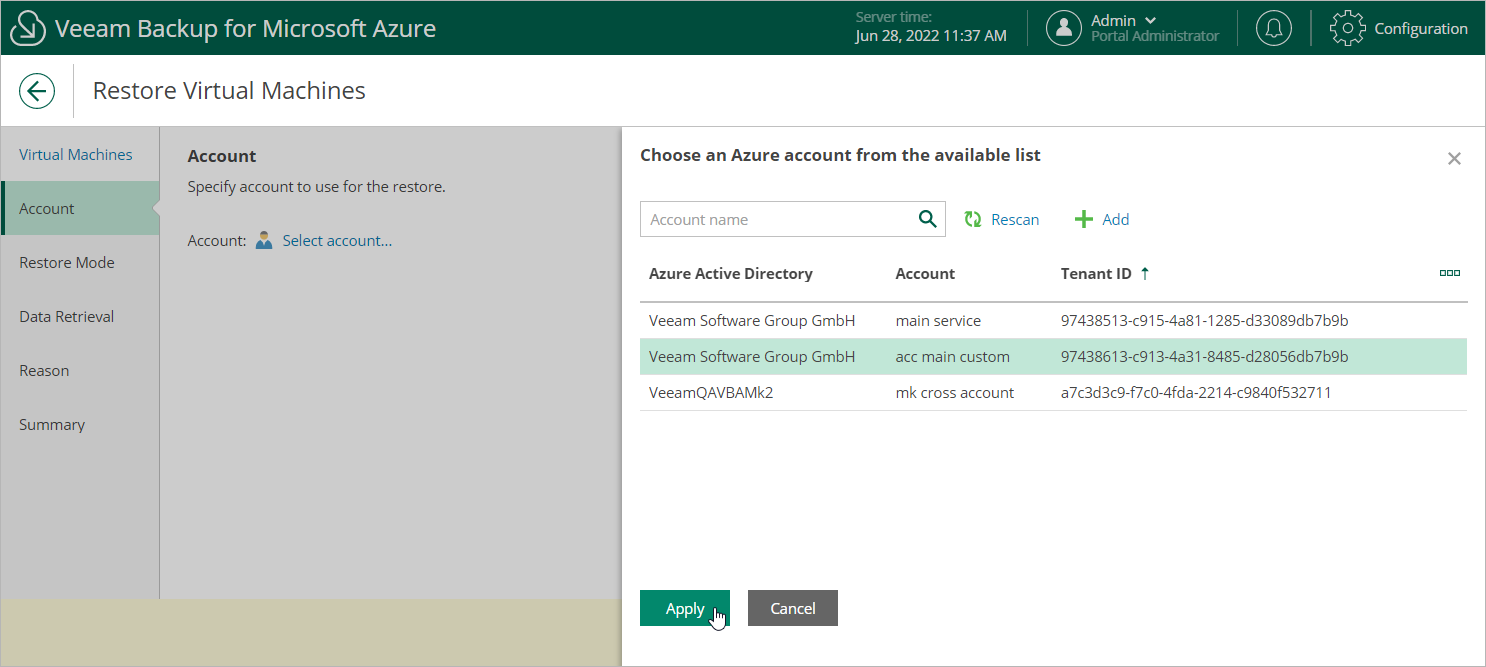
Task: Click the Select account link
Action: tap(337, 240)
